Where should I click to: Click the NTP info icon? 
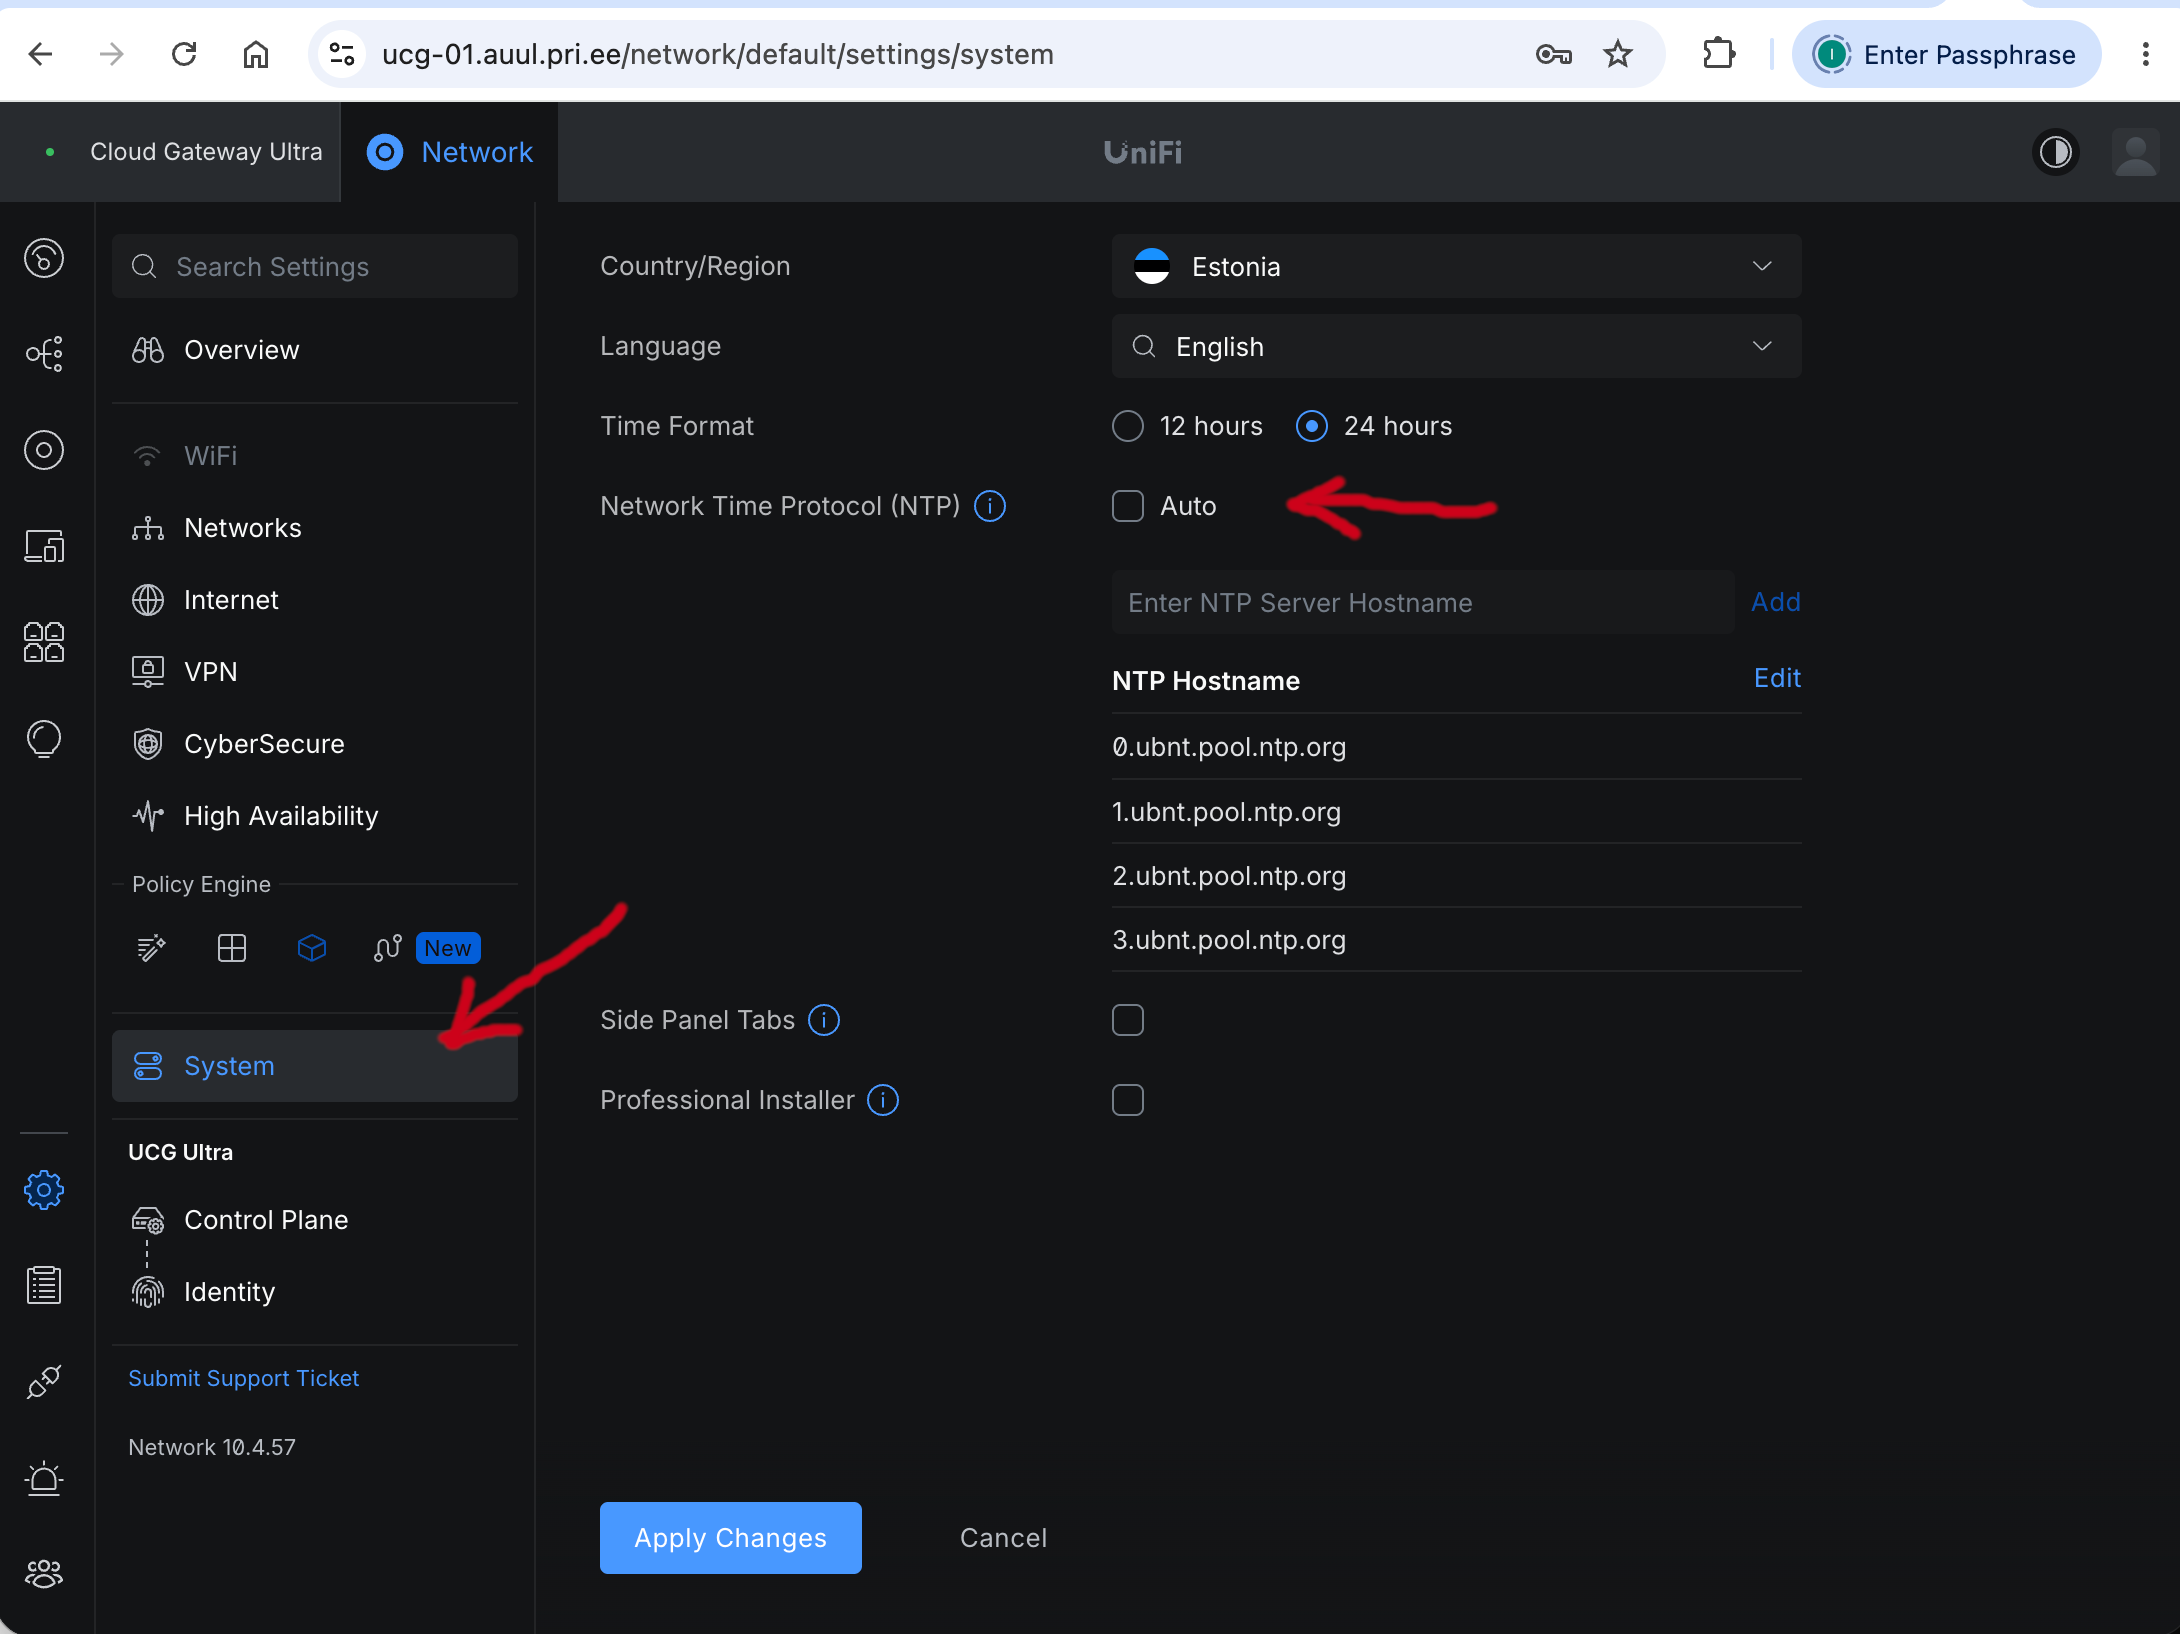tap(990, 506)
